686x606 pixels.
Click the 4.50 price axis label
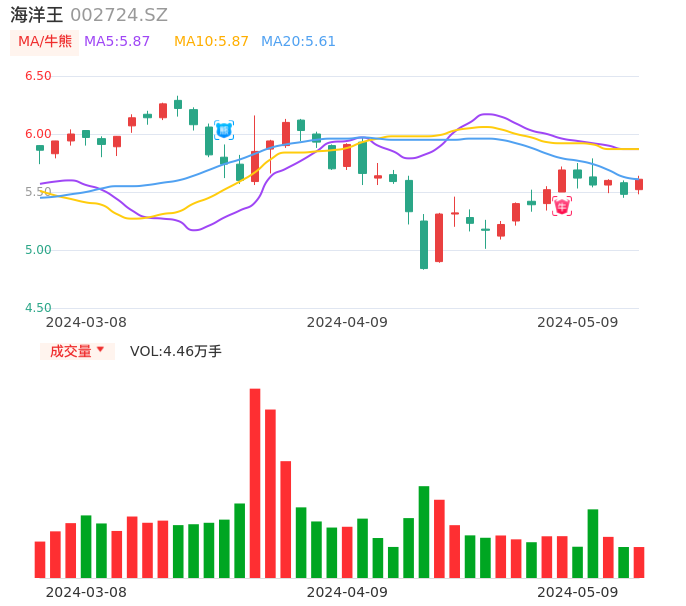[38, 308]
